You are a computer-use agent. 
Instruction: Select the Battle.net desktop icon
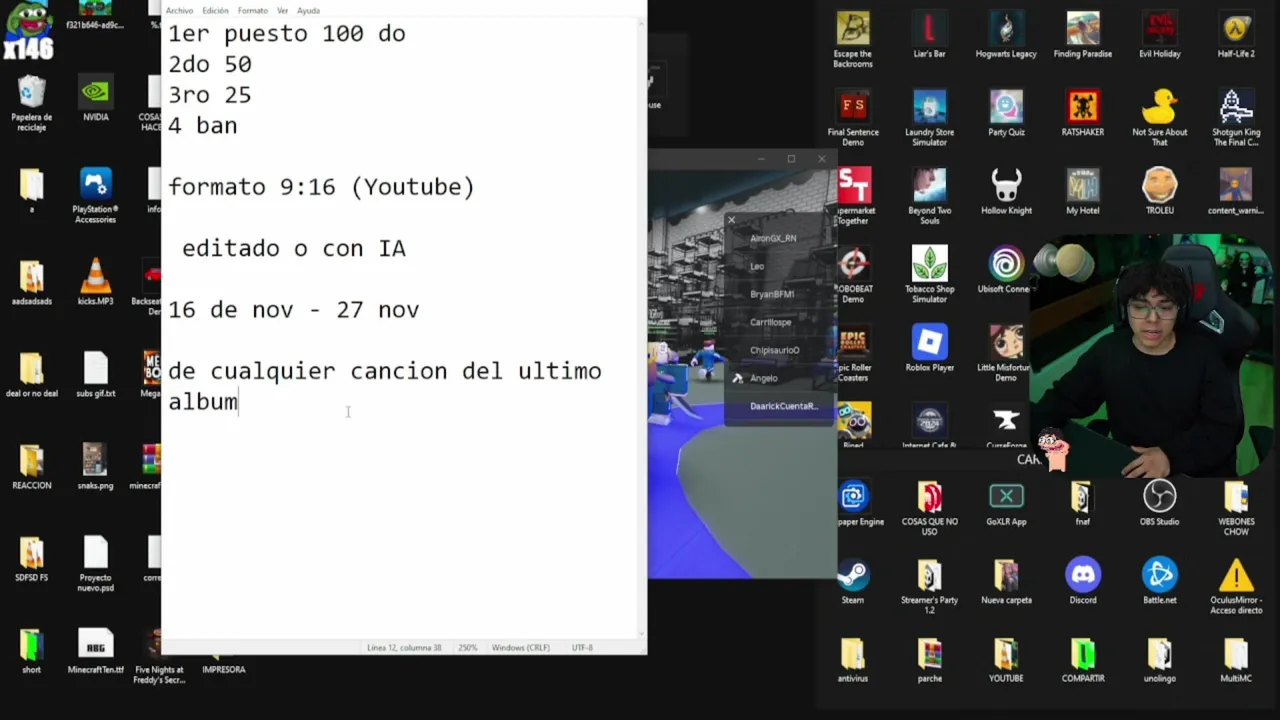1160,582
